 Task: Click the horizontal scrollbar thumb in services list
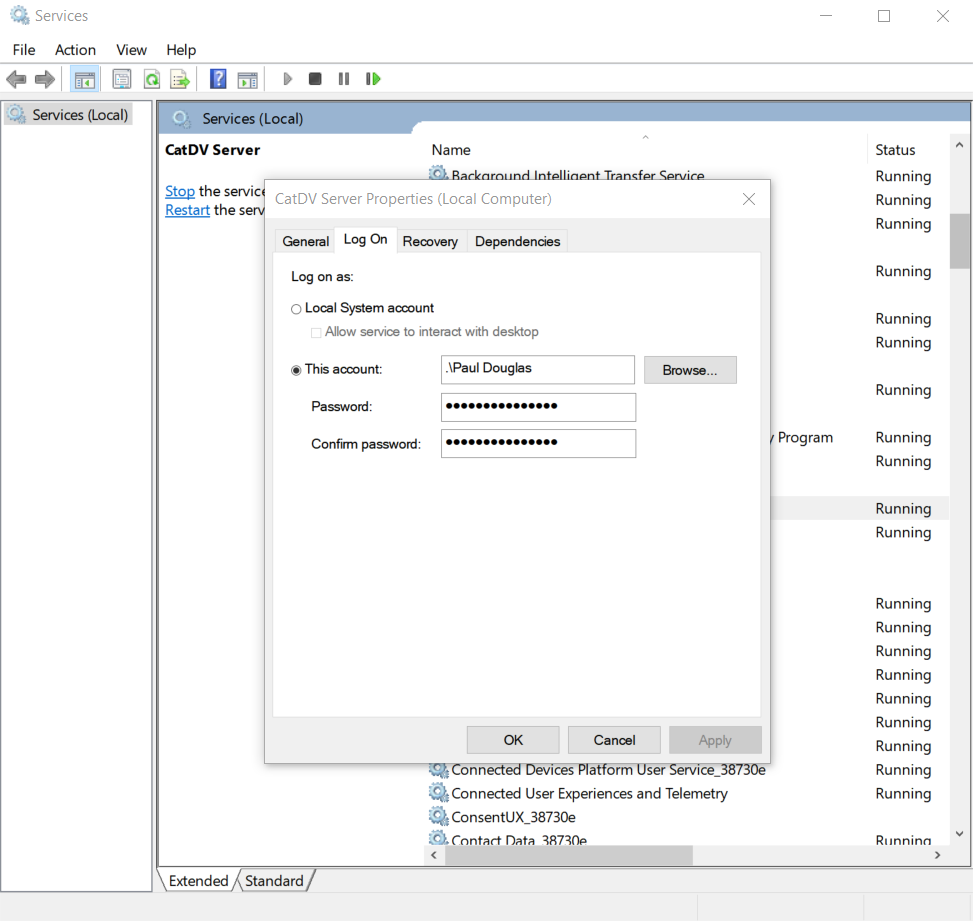click(568, 855)
